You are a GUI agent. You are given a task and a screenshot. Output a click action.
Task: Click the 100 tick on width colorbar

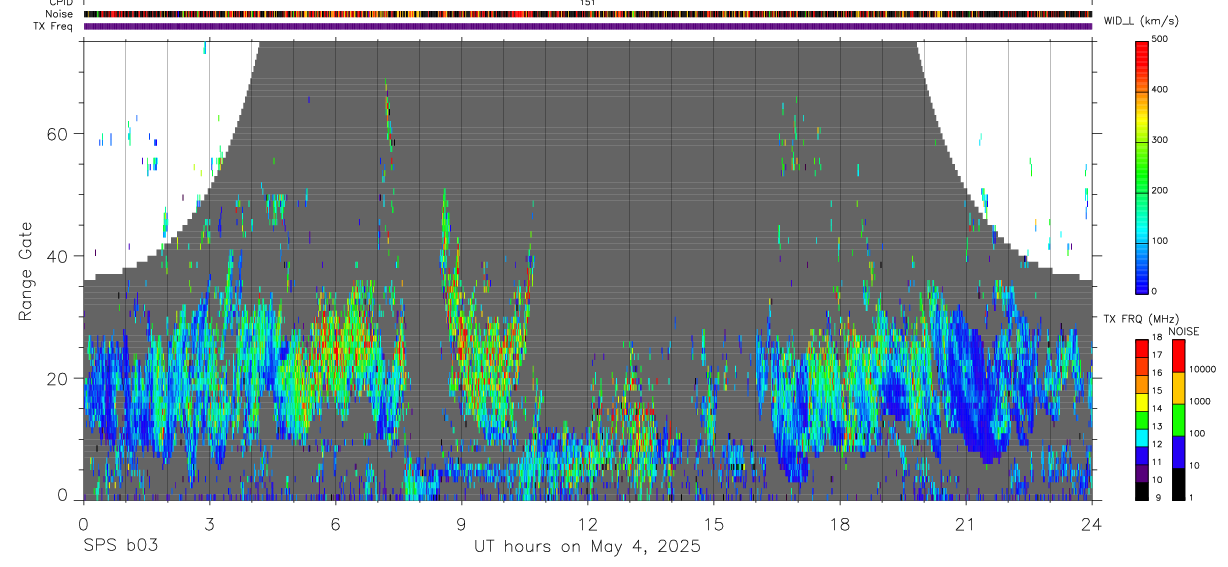click(x=1160, y=241)
